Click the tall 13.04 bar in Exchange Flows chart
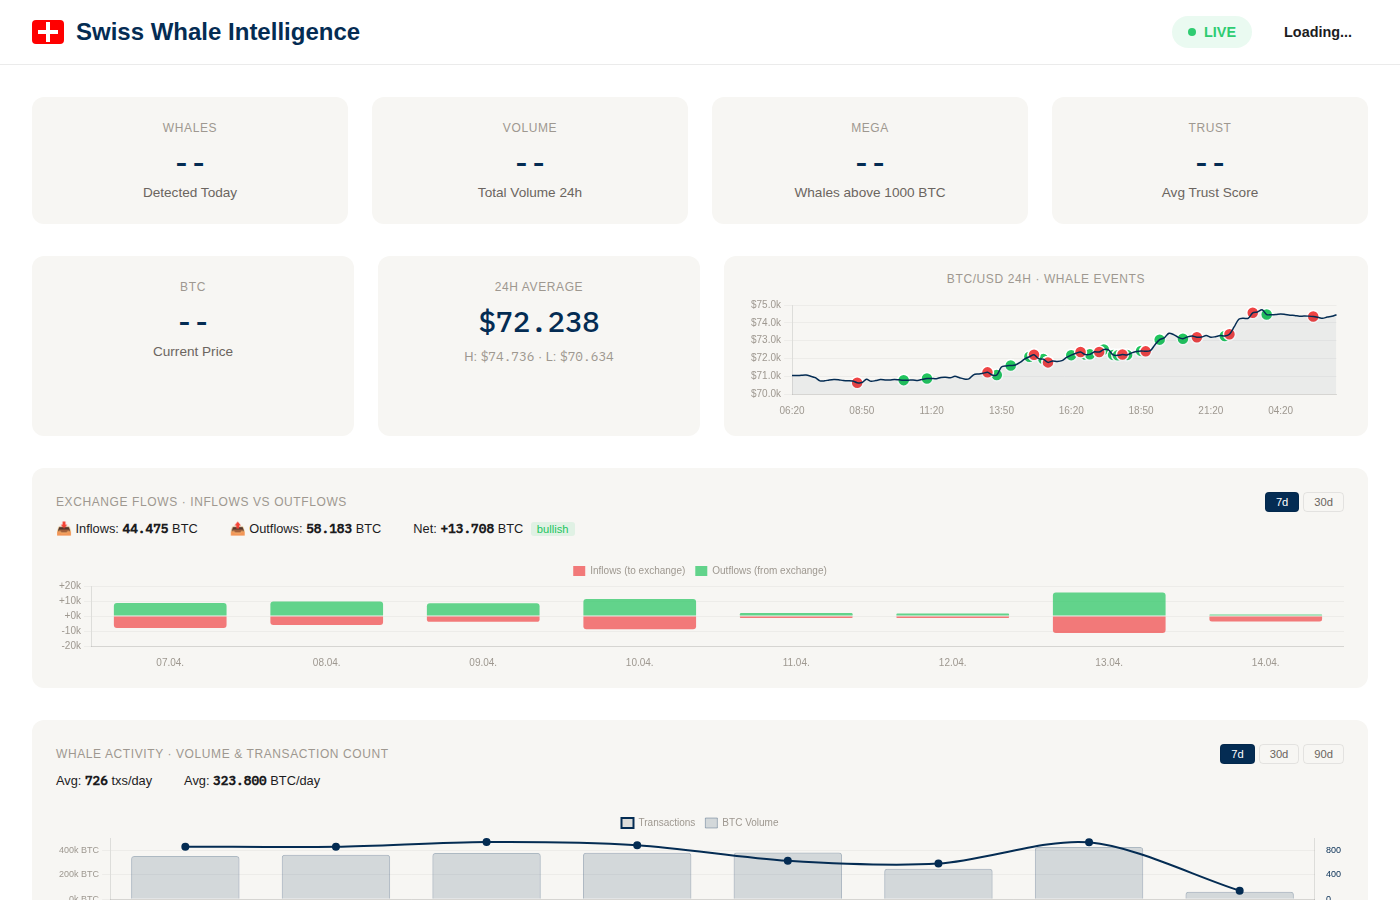This screenshot has width=1400, height=900. click(1108, 613)
